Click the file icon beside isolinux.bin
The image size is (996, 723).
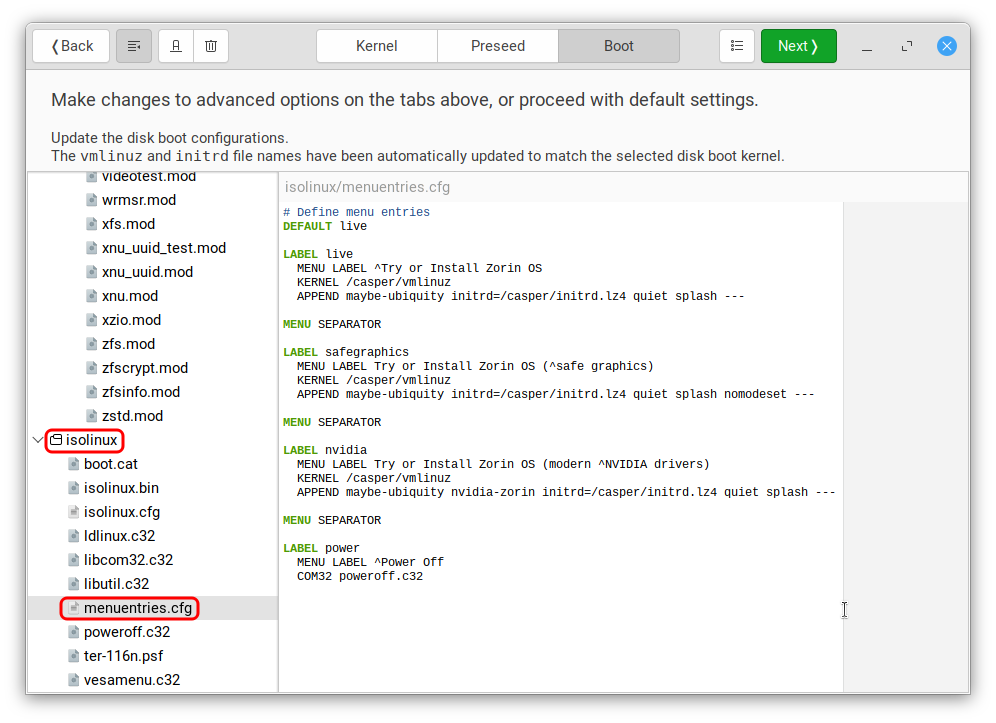pyautogui.click(x=72, y=487)
